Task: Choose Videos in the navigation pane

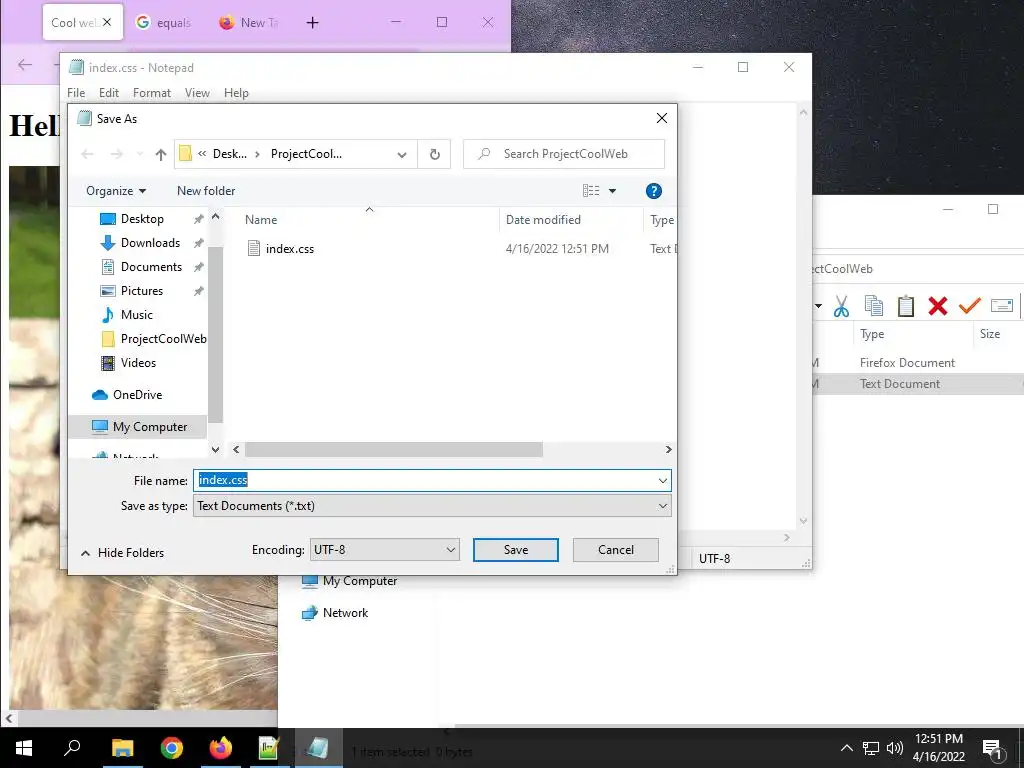Action: pyautogui.click(x=138, y=363)
